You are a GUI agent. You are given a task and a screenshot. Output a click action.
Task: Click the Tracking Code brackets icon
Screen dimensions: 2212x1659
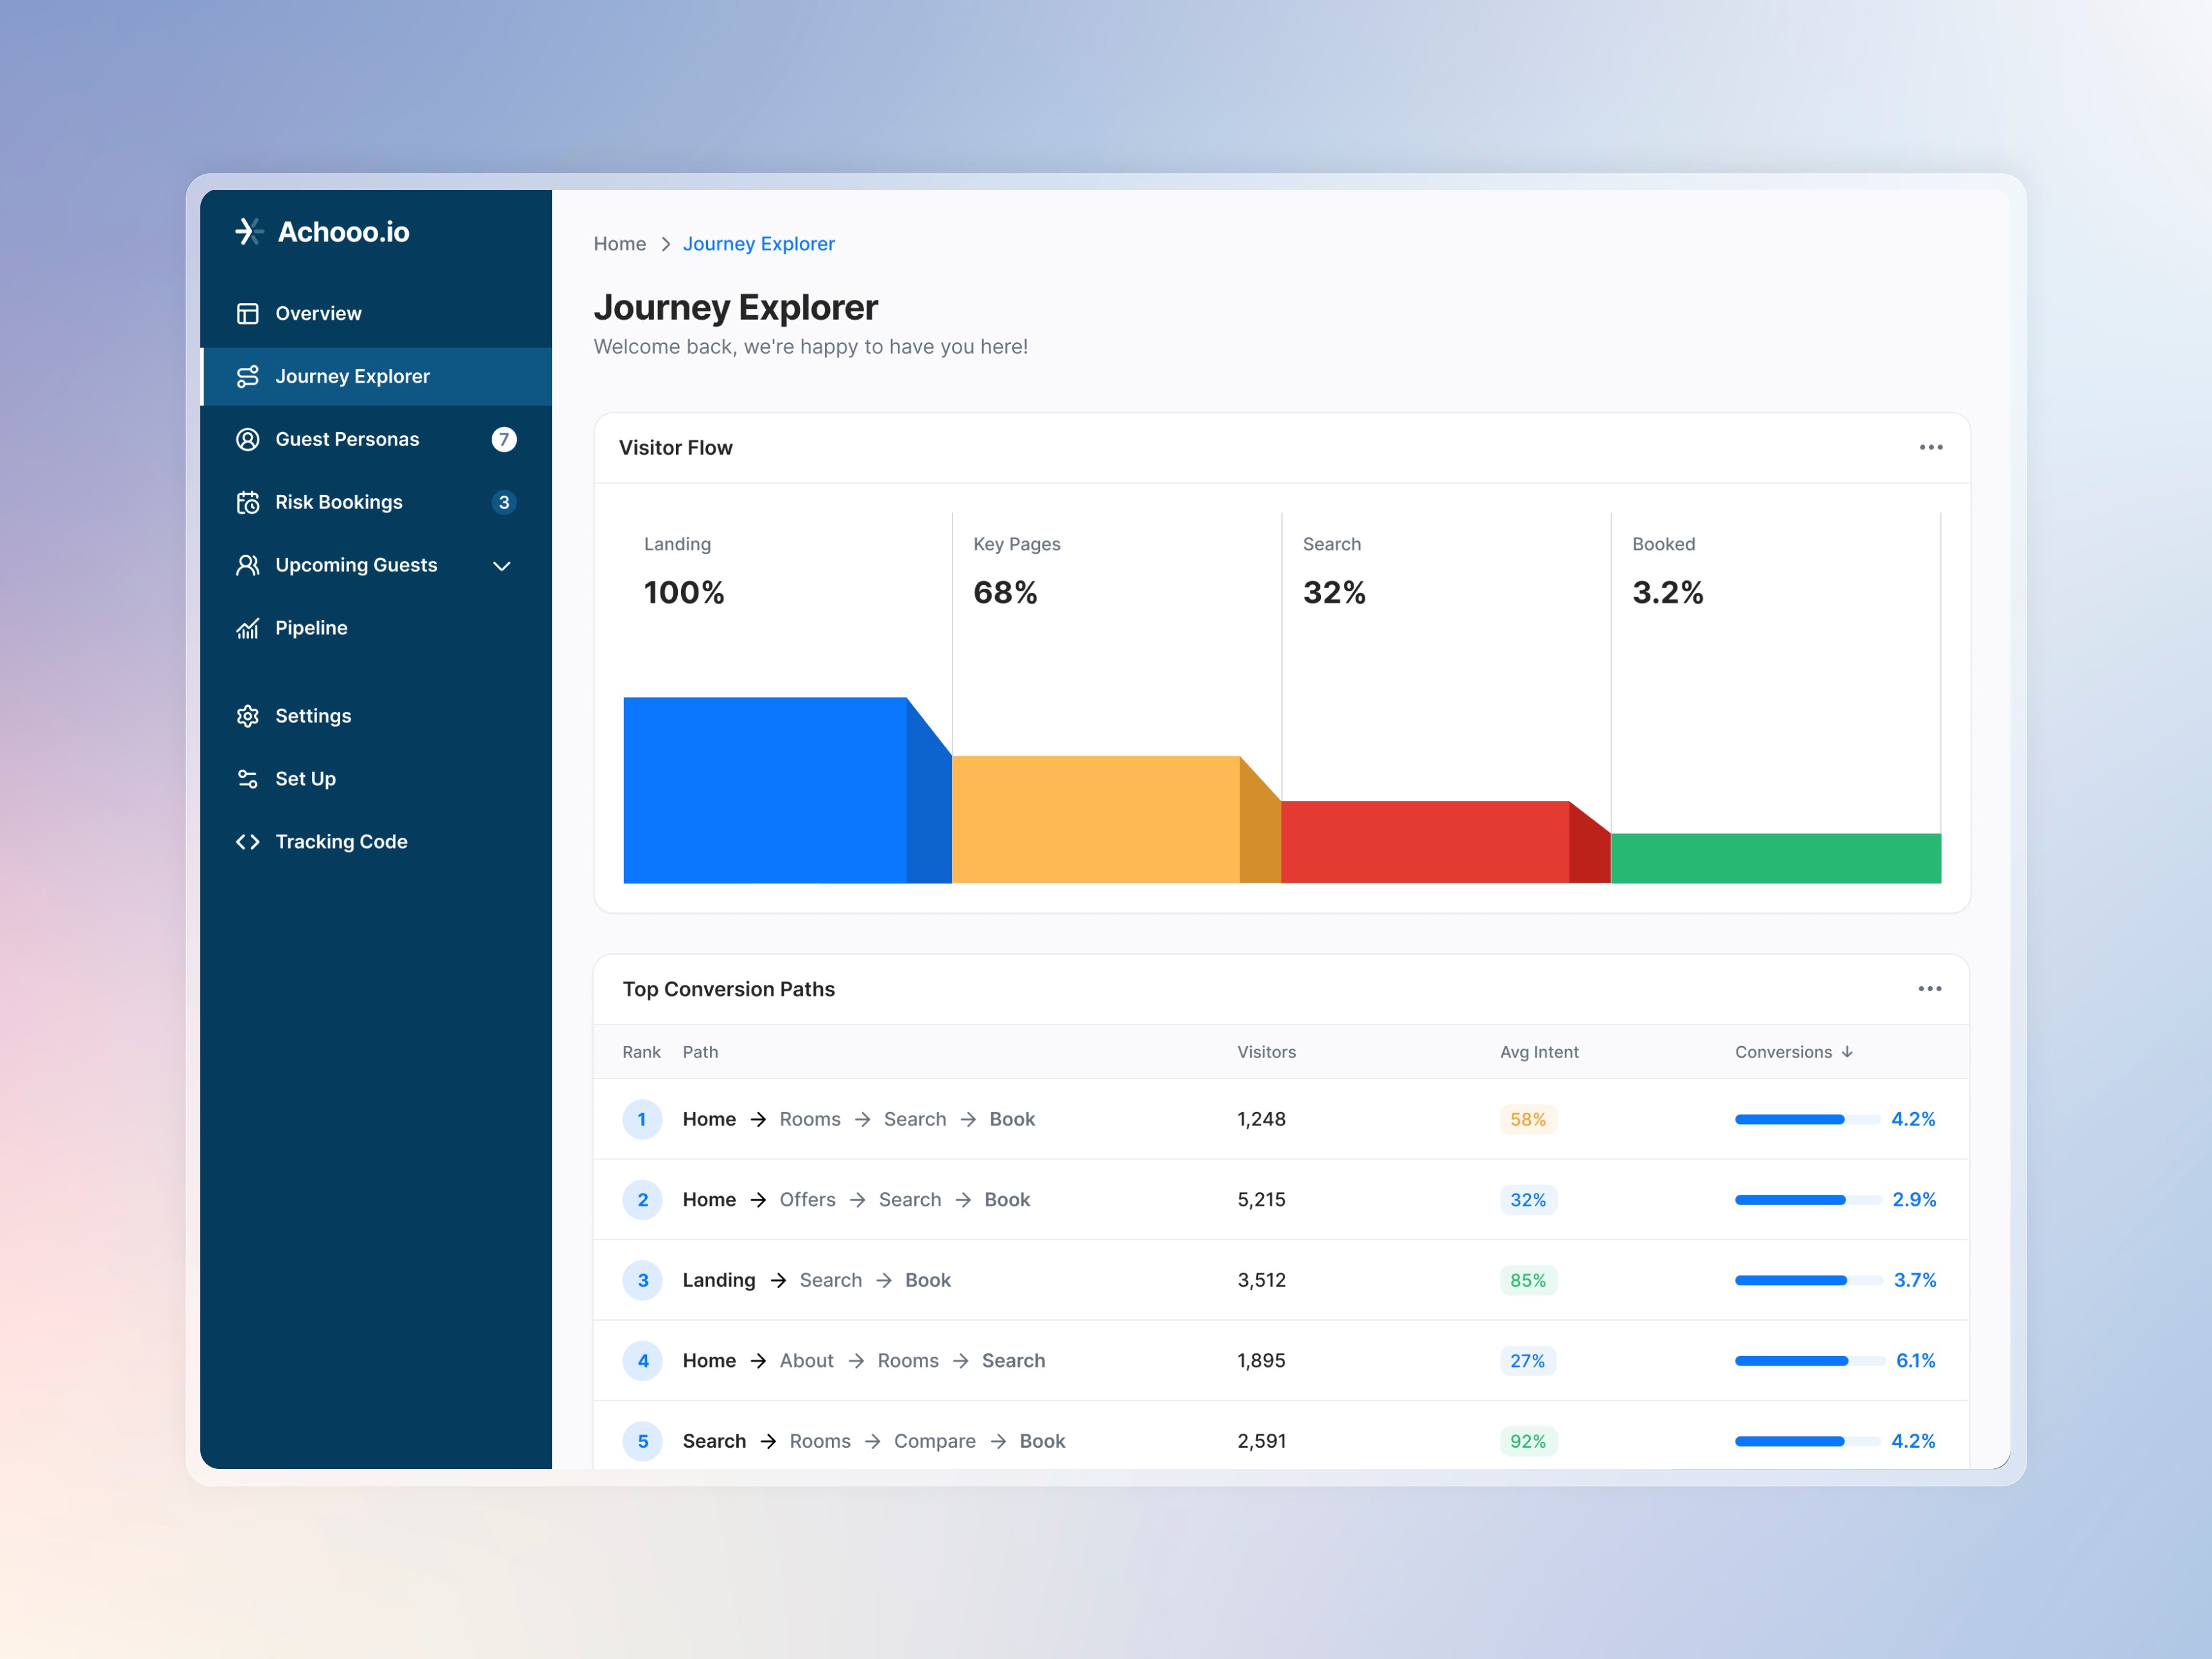247,842
